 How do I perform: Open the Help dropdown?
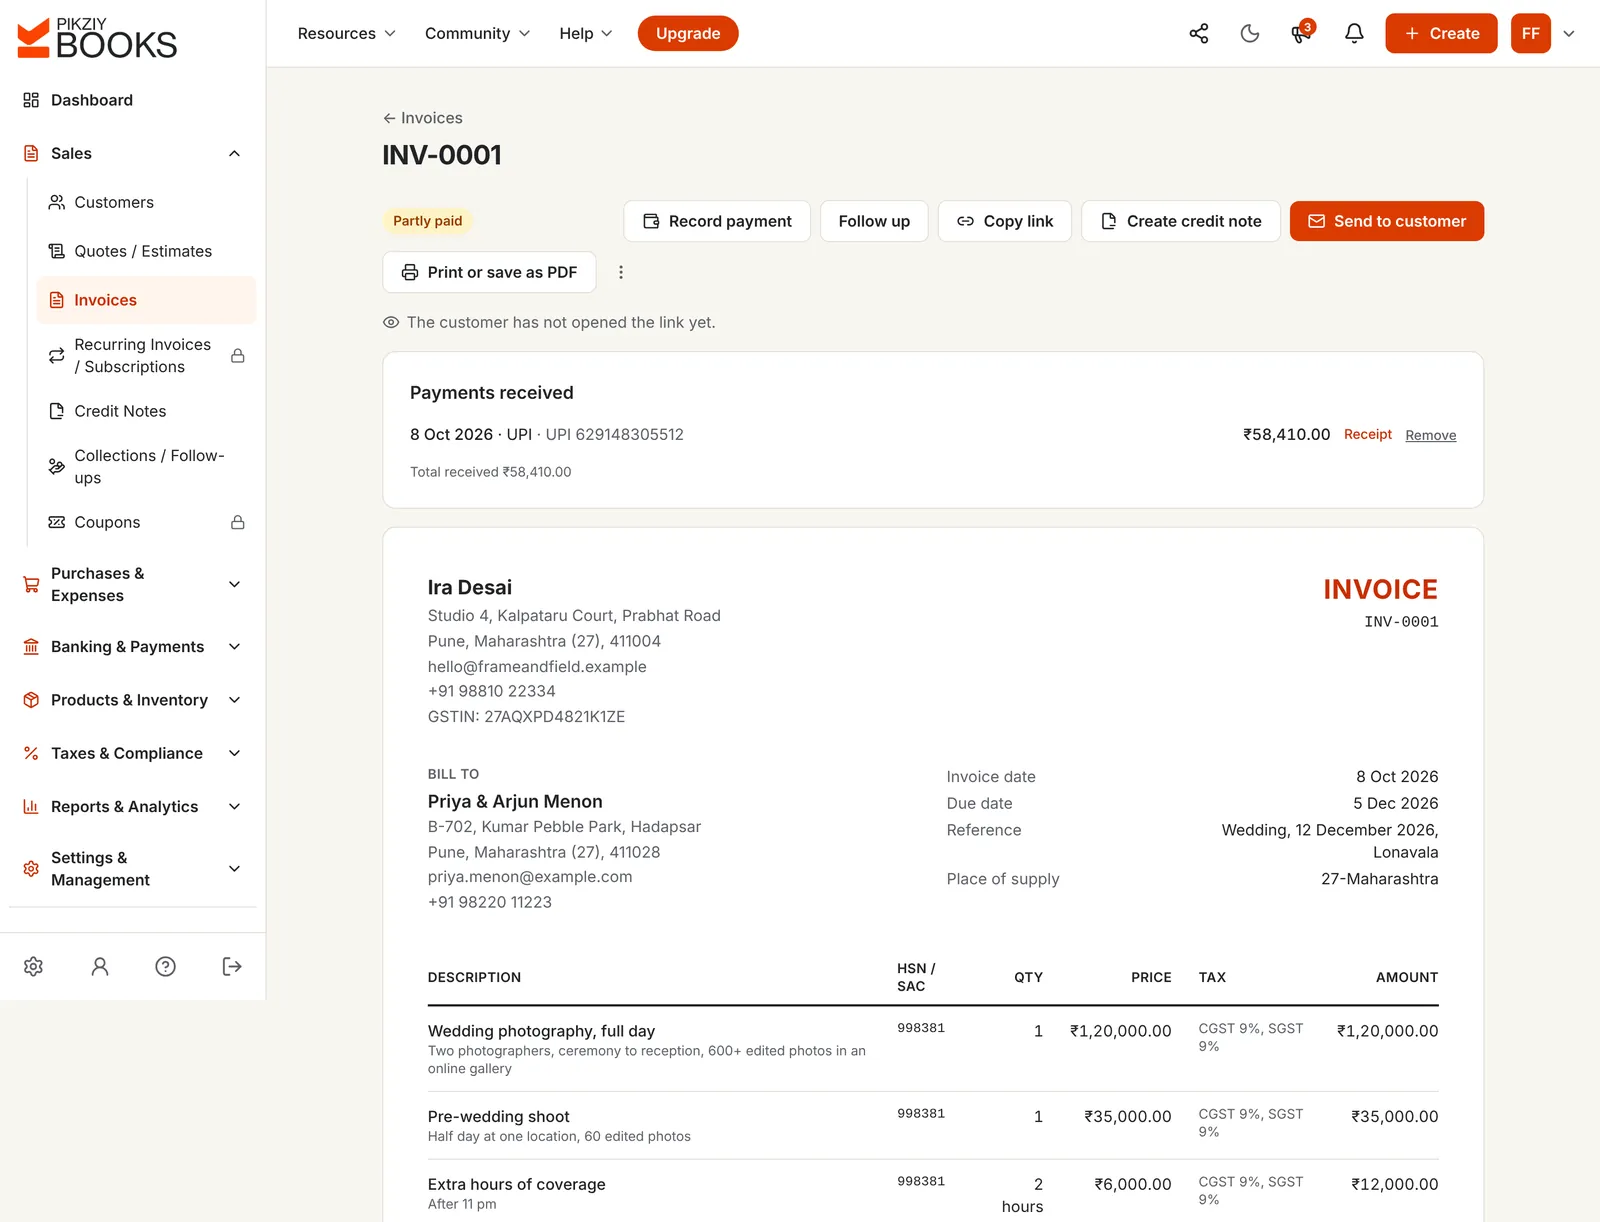pos(586,34)
